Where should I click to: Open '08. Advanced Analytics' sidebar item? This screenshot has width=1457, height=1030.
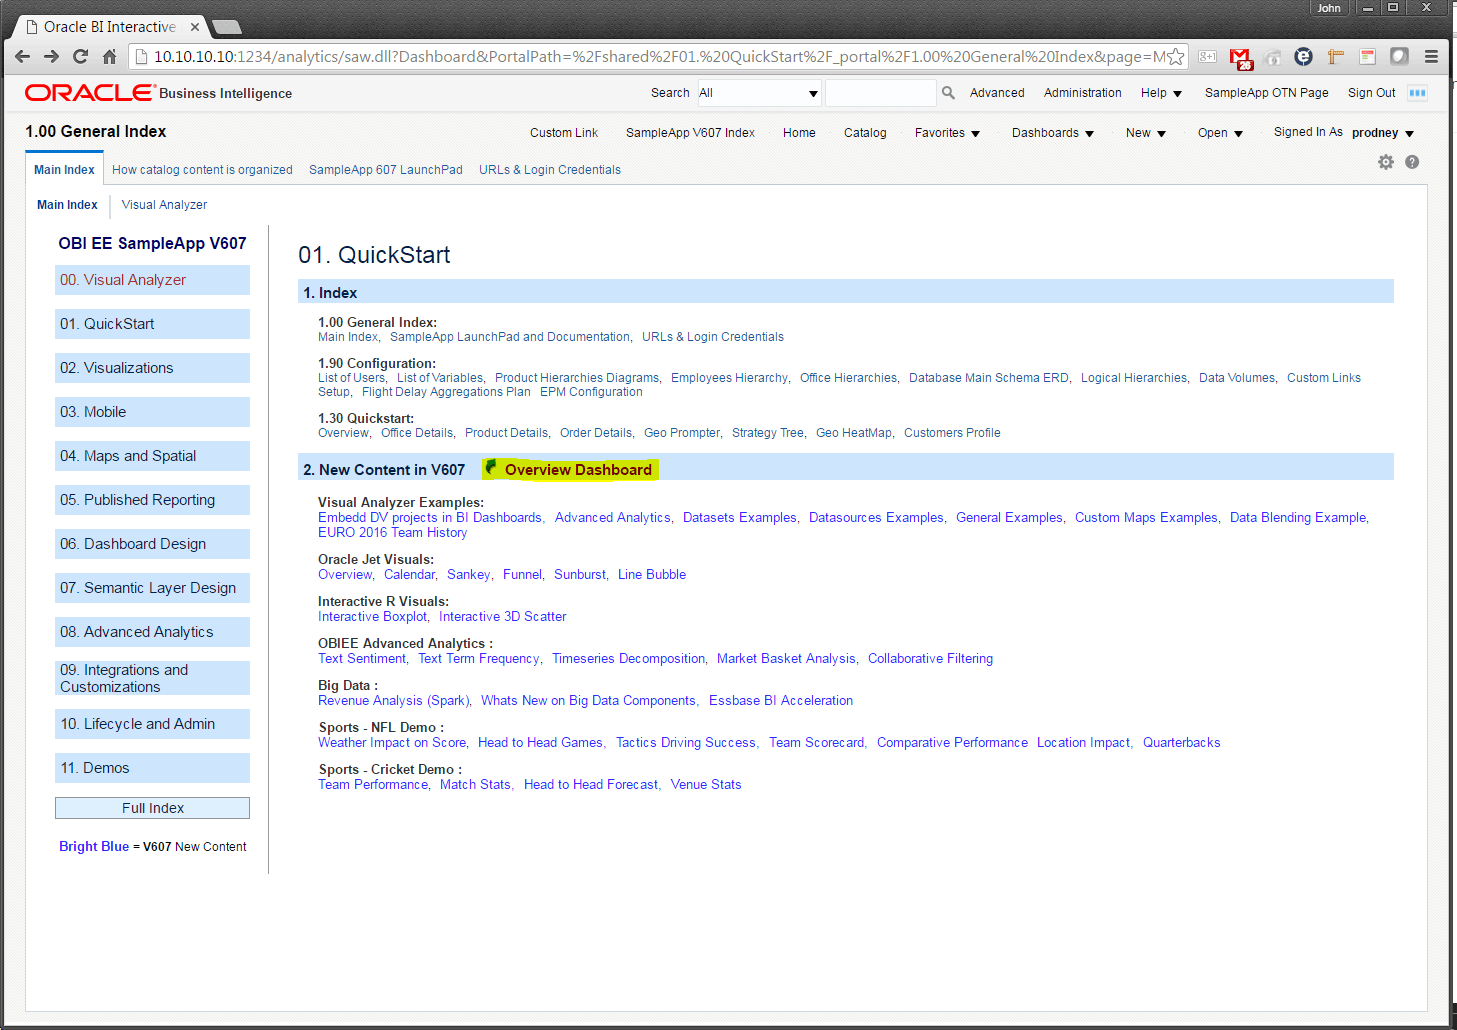[x=152, y=632]
